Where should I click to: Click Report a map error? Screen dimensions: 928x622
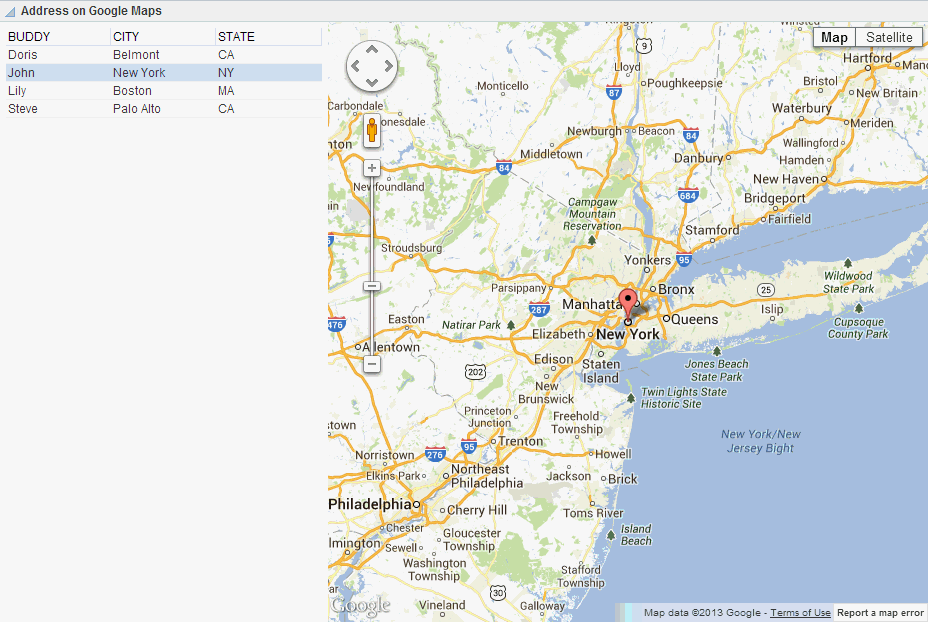point(880,613)
